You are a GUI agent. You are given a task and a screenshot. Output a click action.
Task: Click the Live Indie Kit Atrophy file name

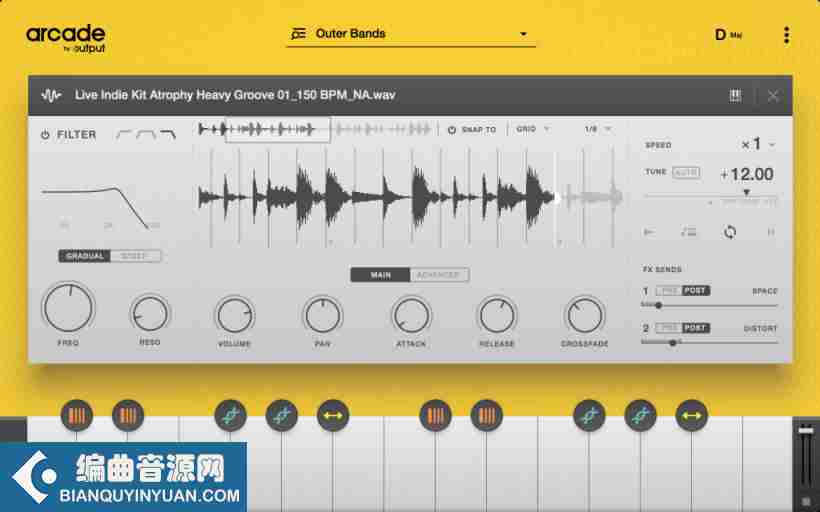tap(235, 95)
